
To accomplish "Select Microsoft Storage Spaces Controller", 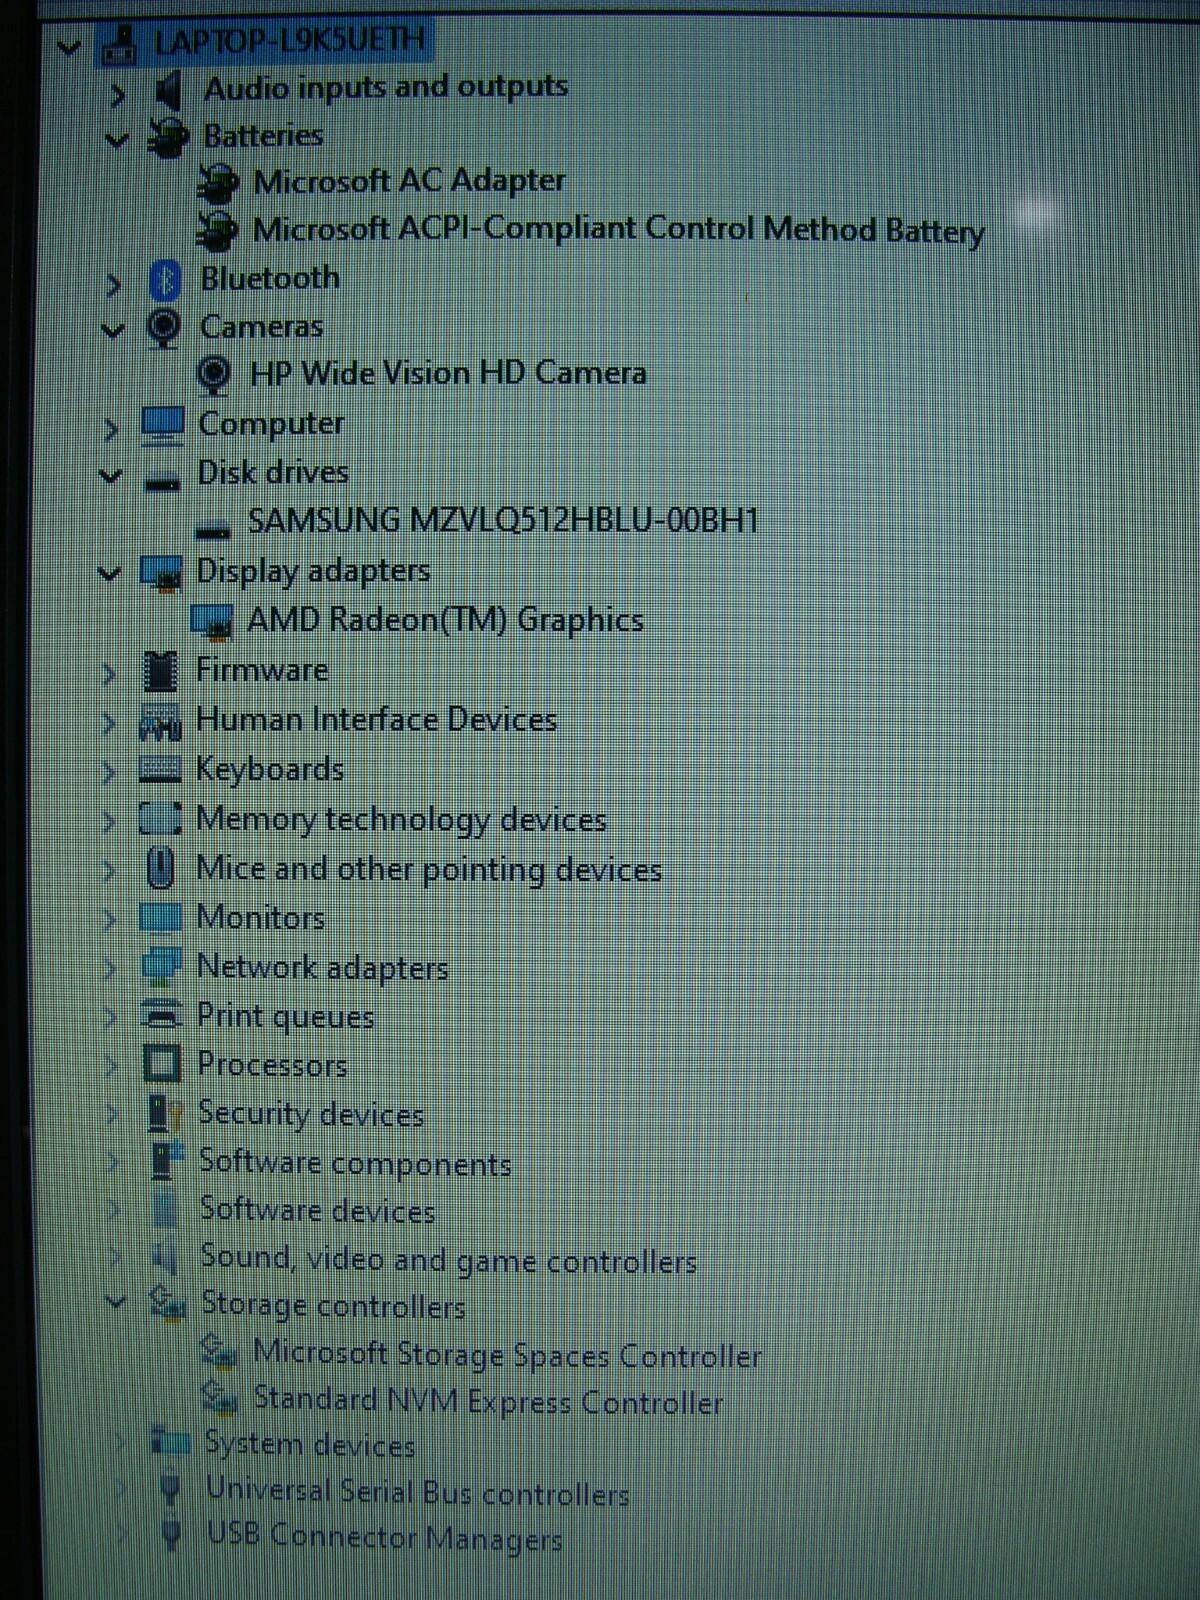I will [x=507, y=1354].
